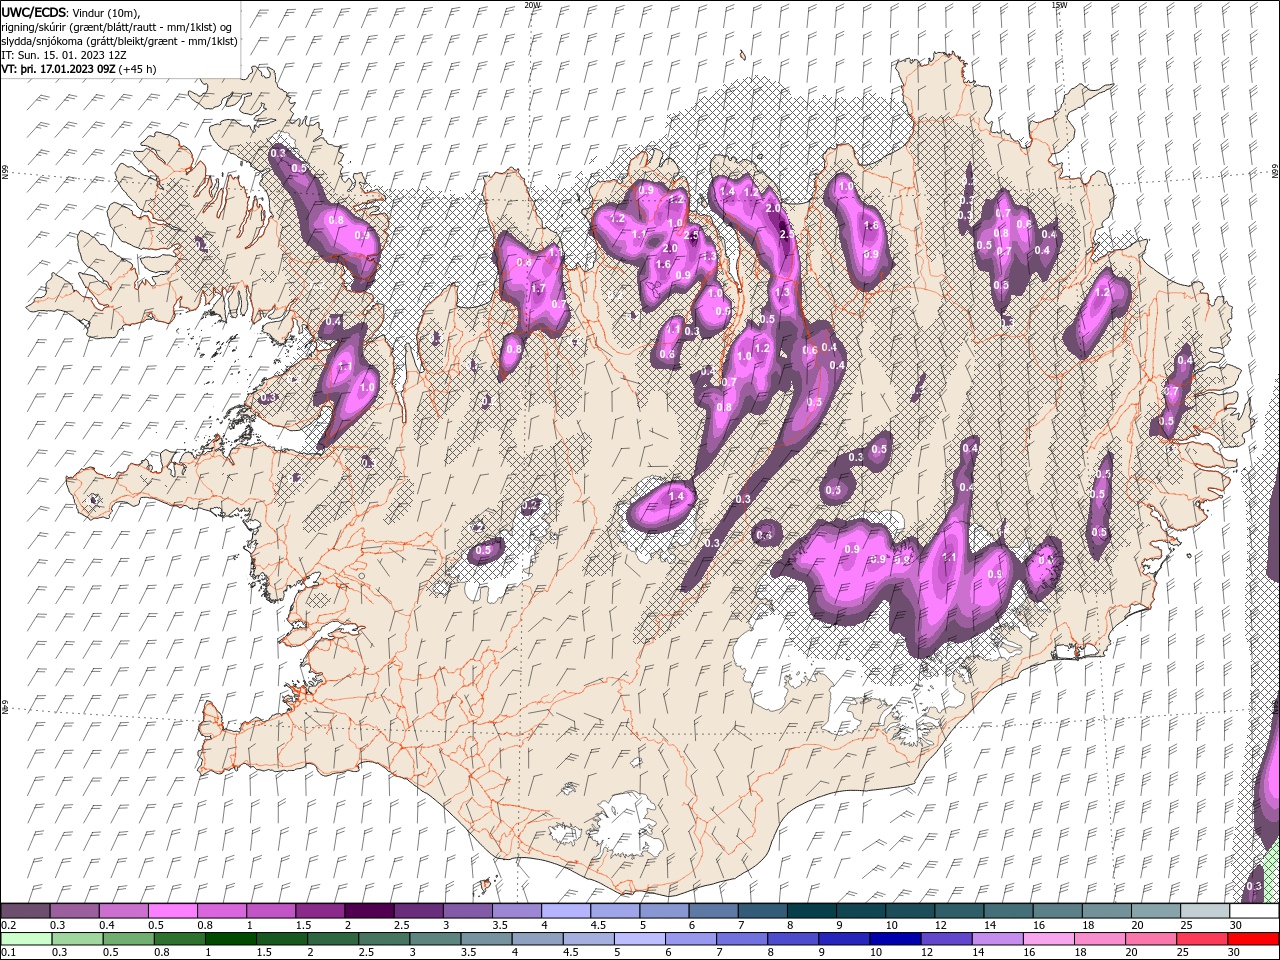Pick the light pink 16 swatch in bottom legend

(1050, 938)
